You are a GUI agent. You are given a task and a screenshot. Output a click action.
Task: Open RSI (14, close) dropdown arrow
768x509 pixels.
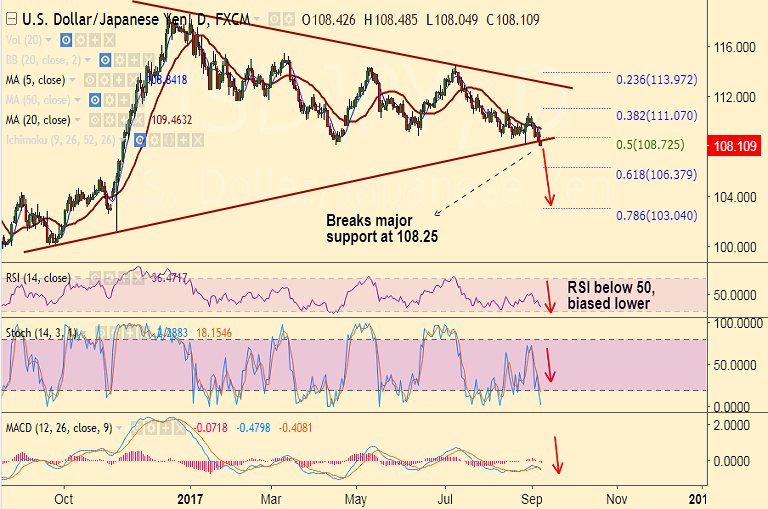point(77,278)
